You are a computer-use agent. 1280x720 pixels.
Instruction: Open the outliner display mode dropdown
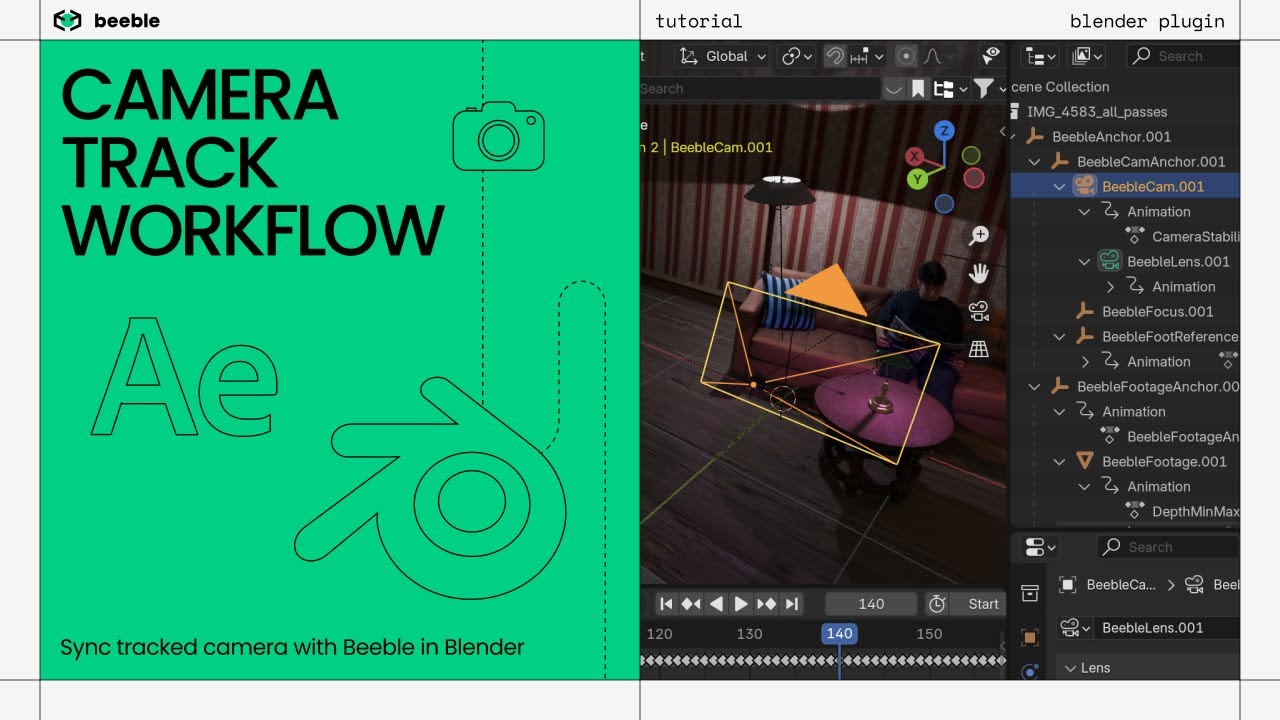pyautogui.click(x=1042, y=56)
